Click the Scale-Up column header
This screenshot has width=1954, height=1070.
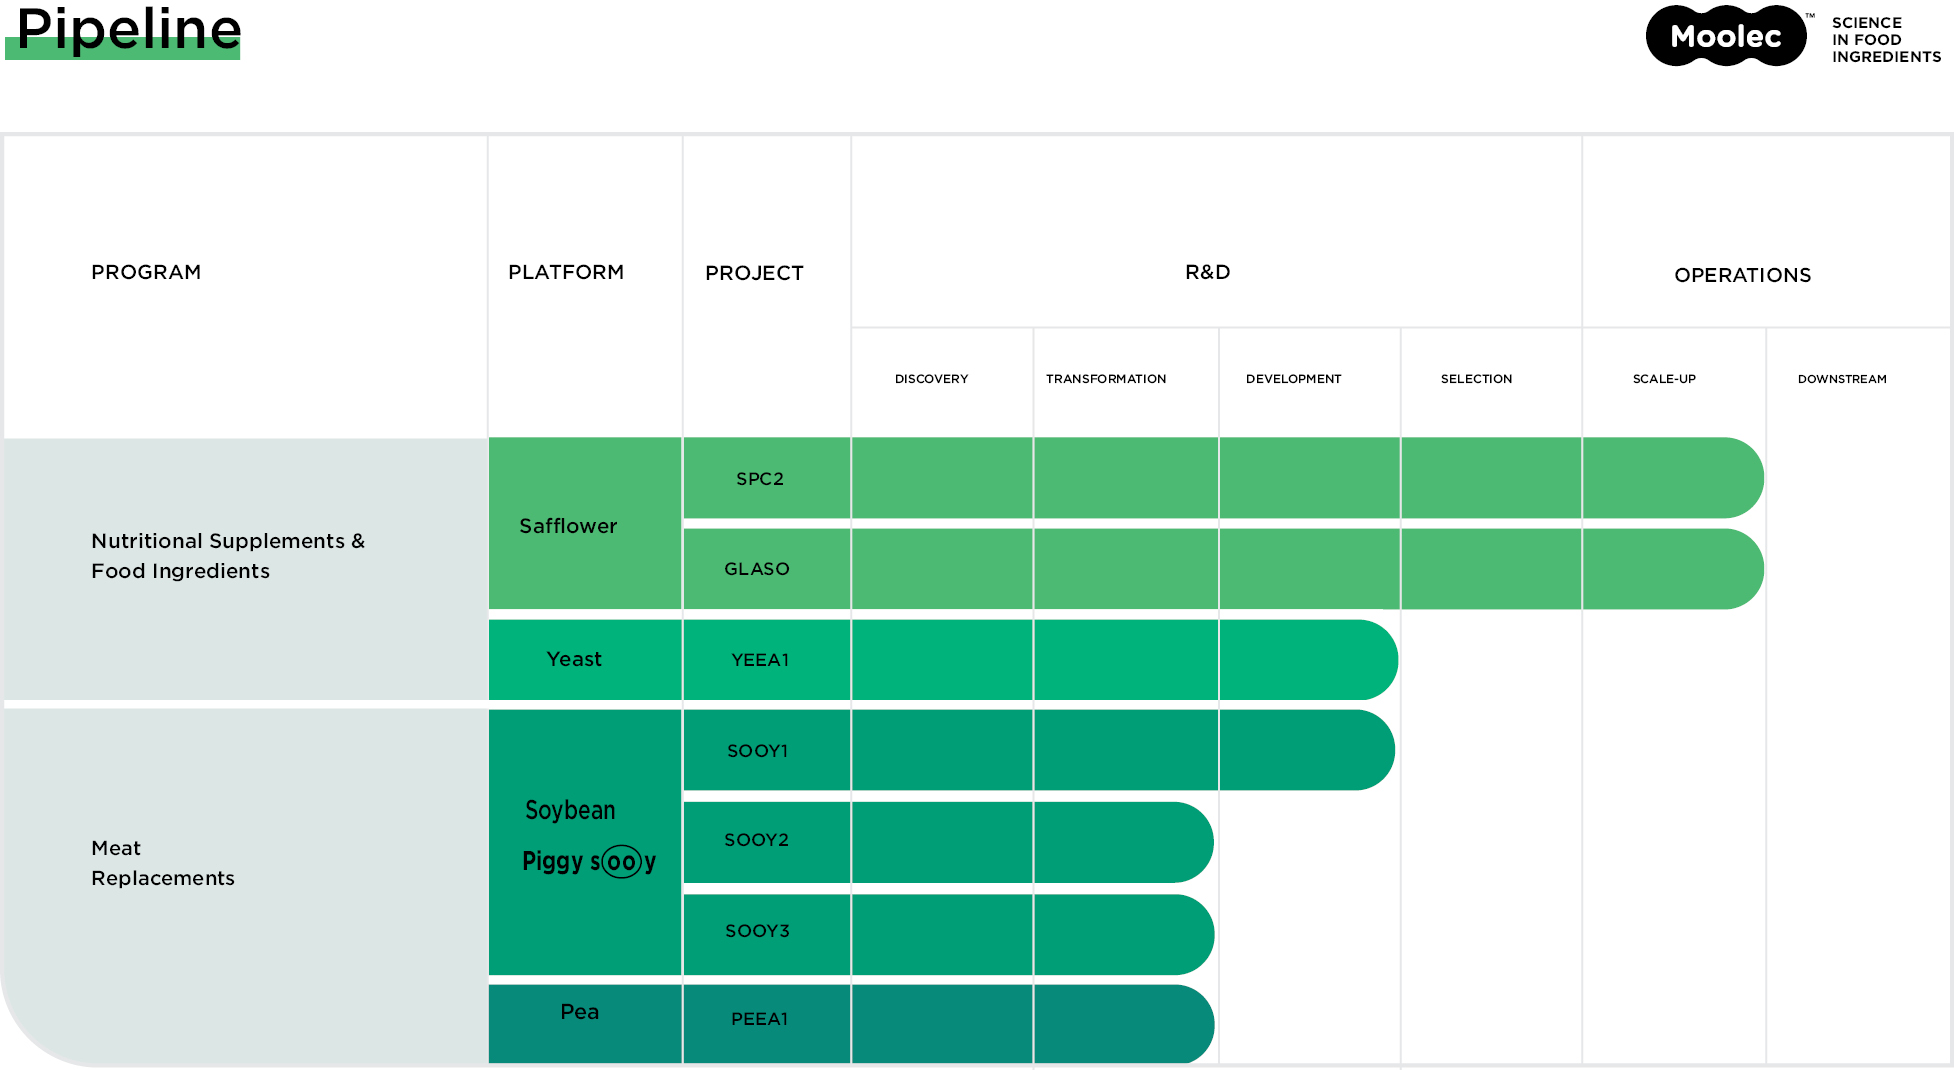click(x=1664, y=379)
